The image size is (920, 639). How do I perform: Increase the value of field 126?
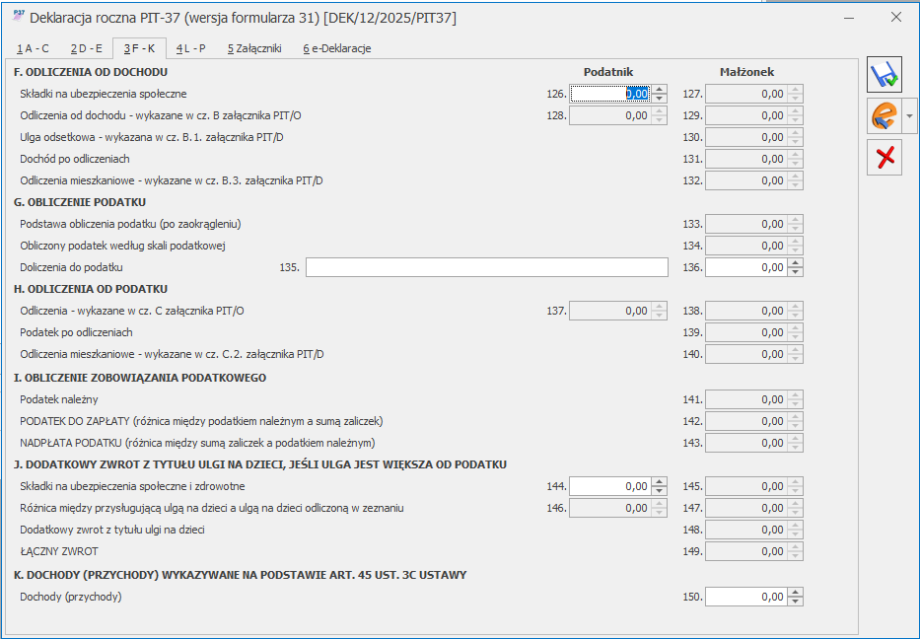(x=659, y=90)
